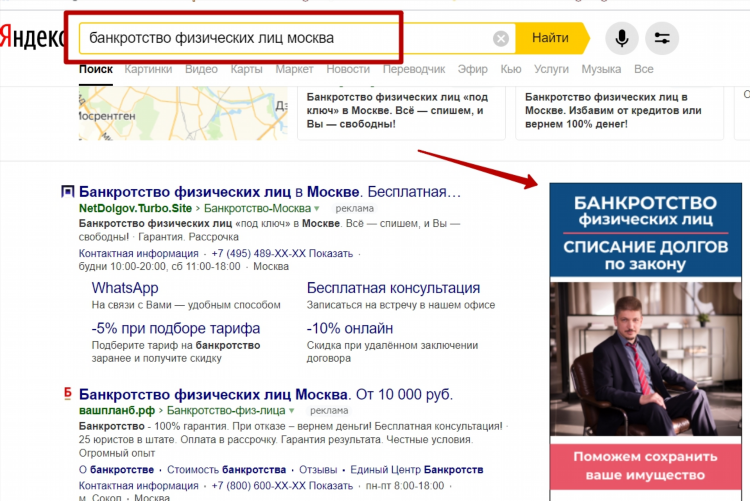750x501 pixels.
Task: Click the Банкротство-физ-лица breadcrumb link
Action: pyautogui.click(x=226, y=411)
